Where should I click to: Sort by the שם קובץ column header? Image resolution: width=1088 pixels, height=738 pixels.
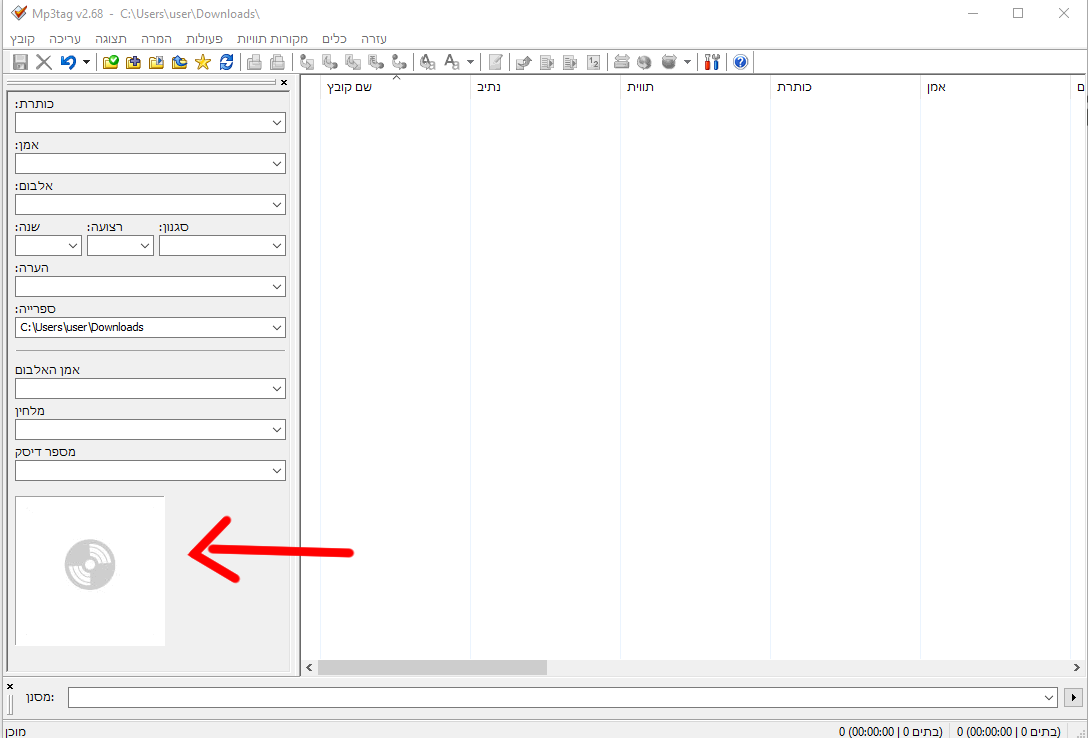pos(395,87)
